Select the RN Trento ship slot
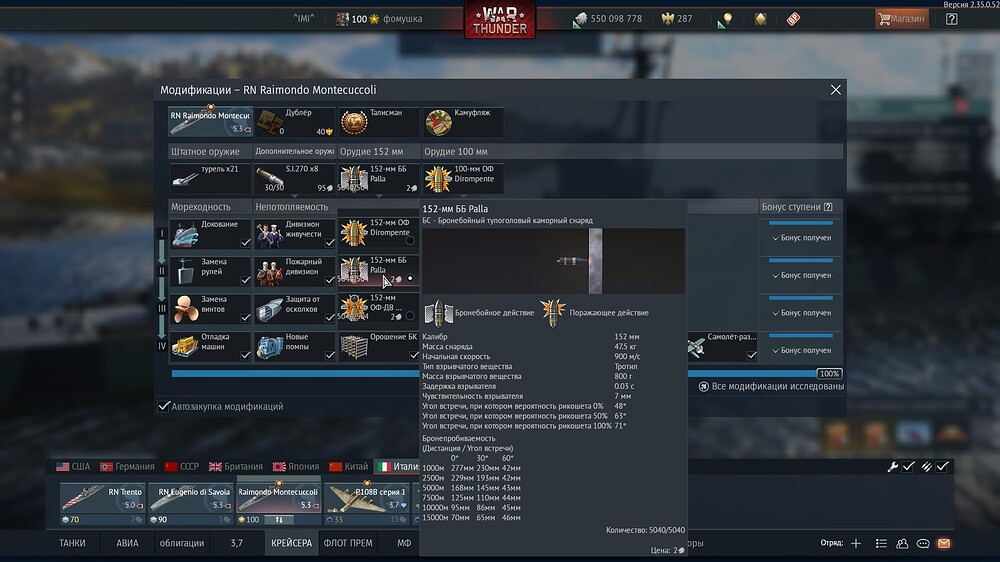 point(102,504)
